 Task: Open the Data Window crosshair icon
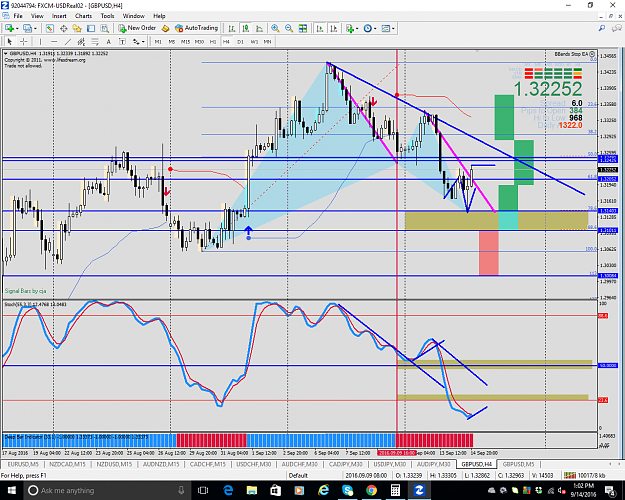(x=63, y=28)
